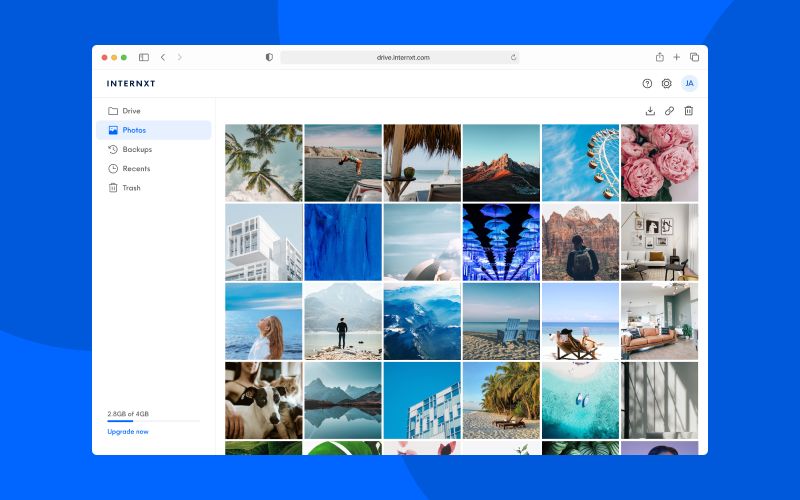Open the living room gallery wall photo
800x500 pixels.
tap(659, 242)
